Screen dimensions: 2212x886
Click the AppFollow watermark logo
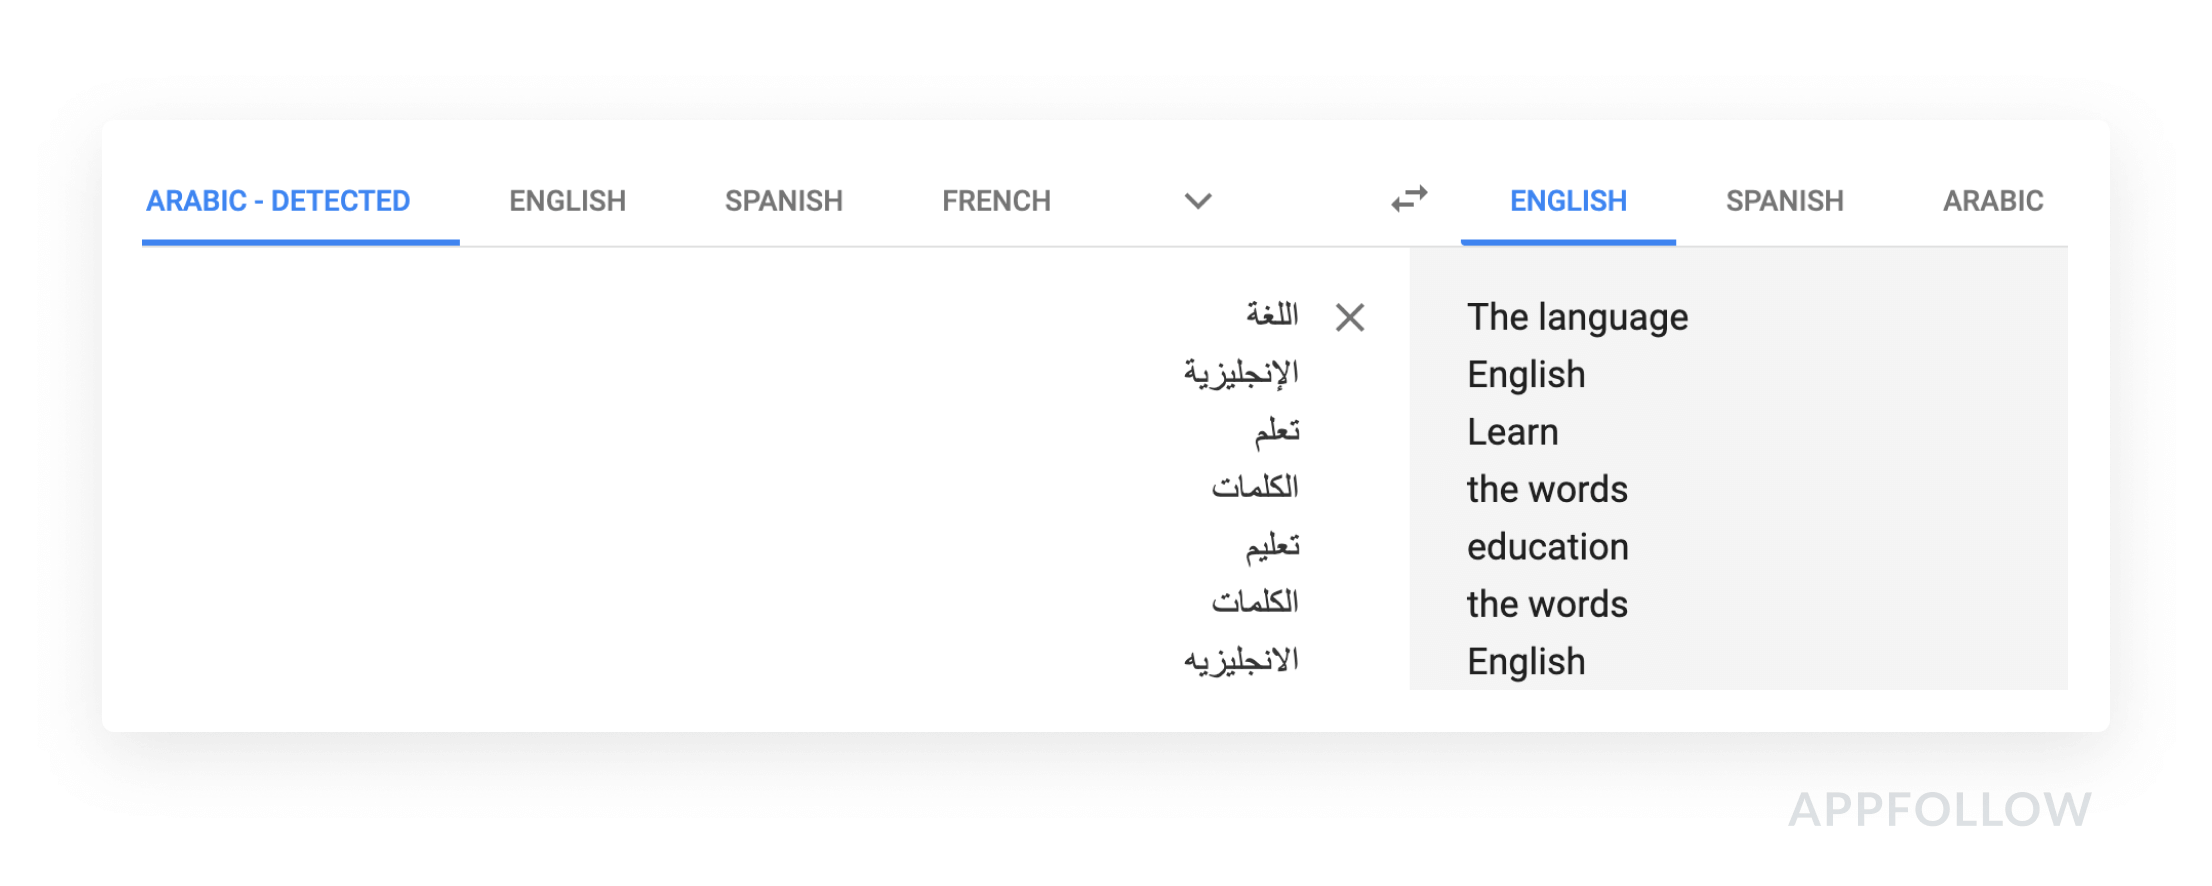(1940, 809)
